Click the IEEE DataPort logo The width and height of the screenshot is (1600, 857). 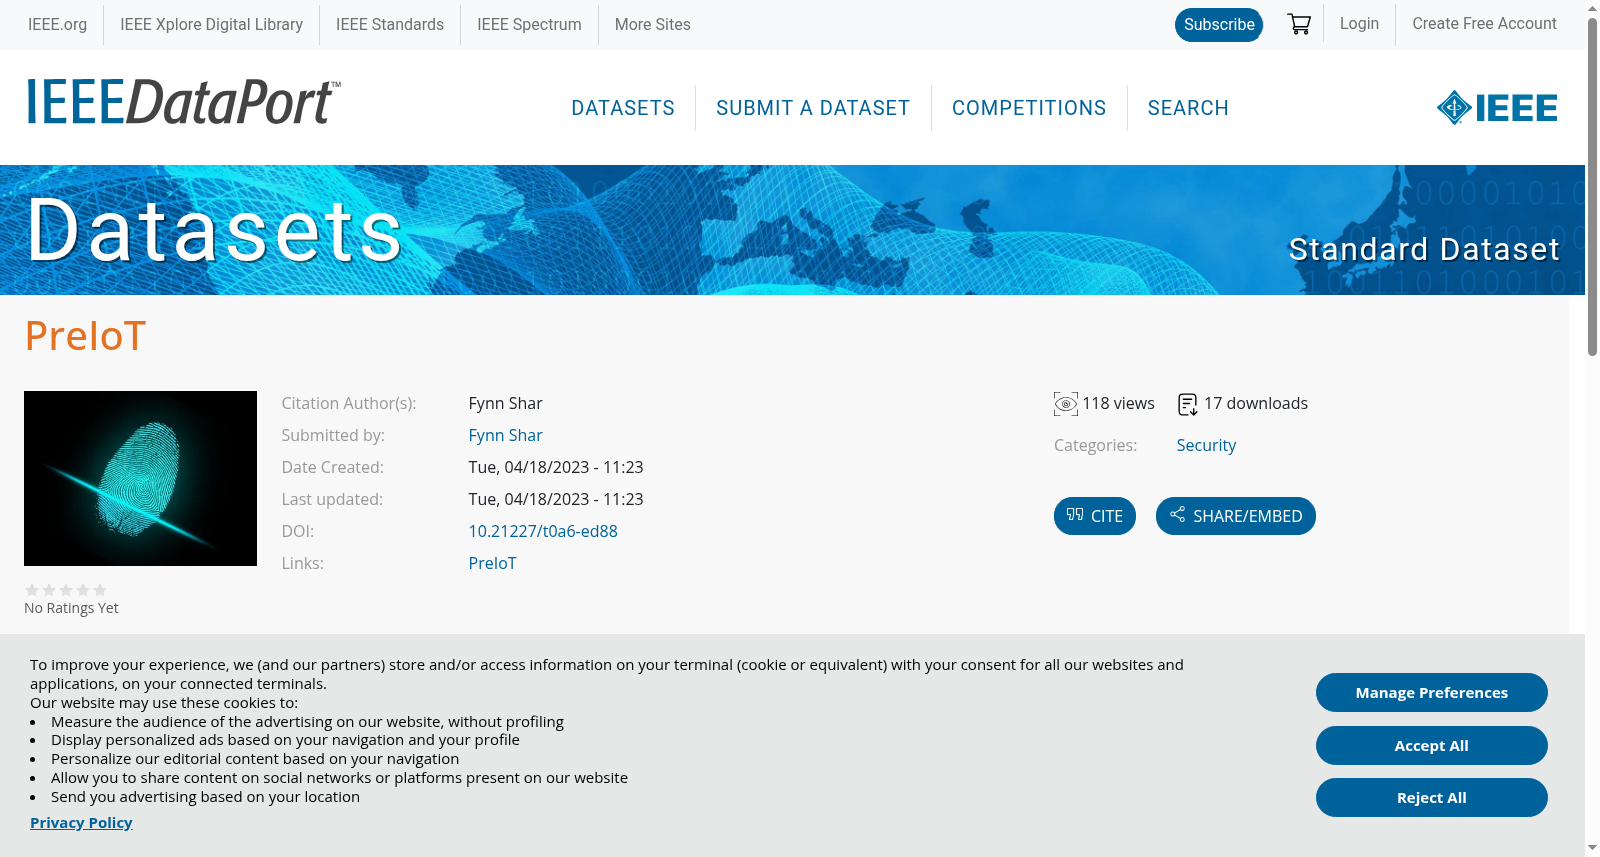pyautogui.click(x=183, y=103)
